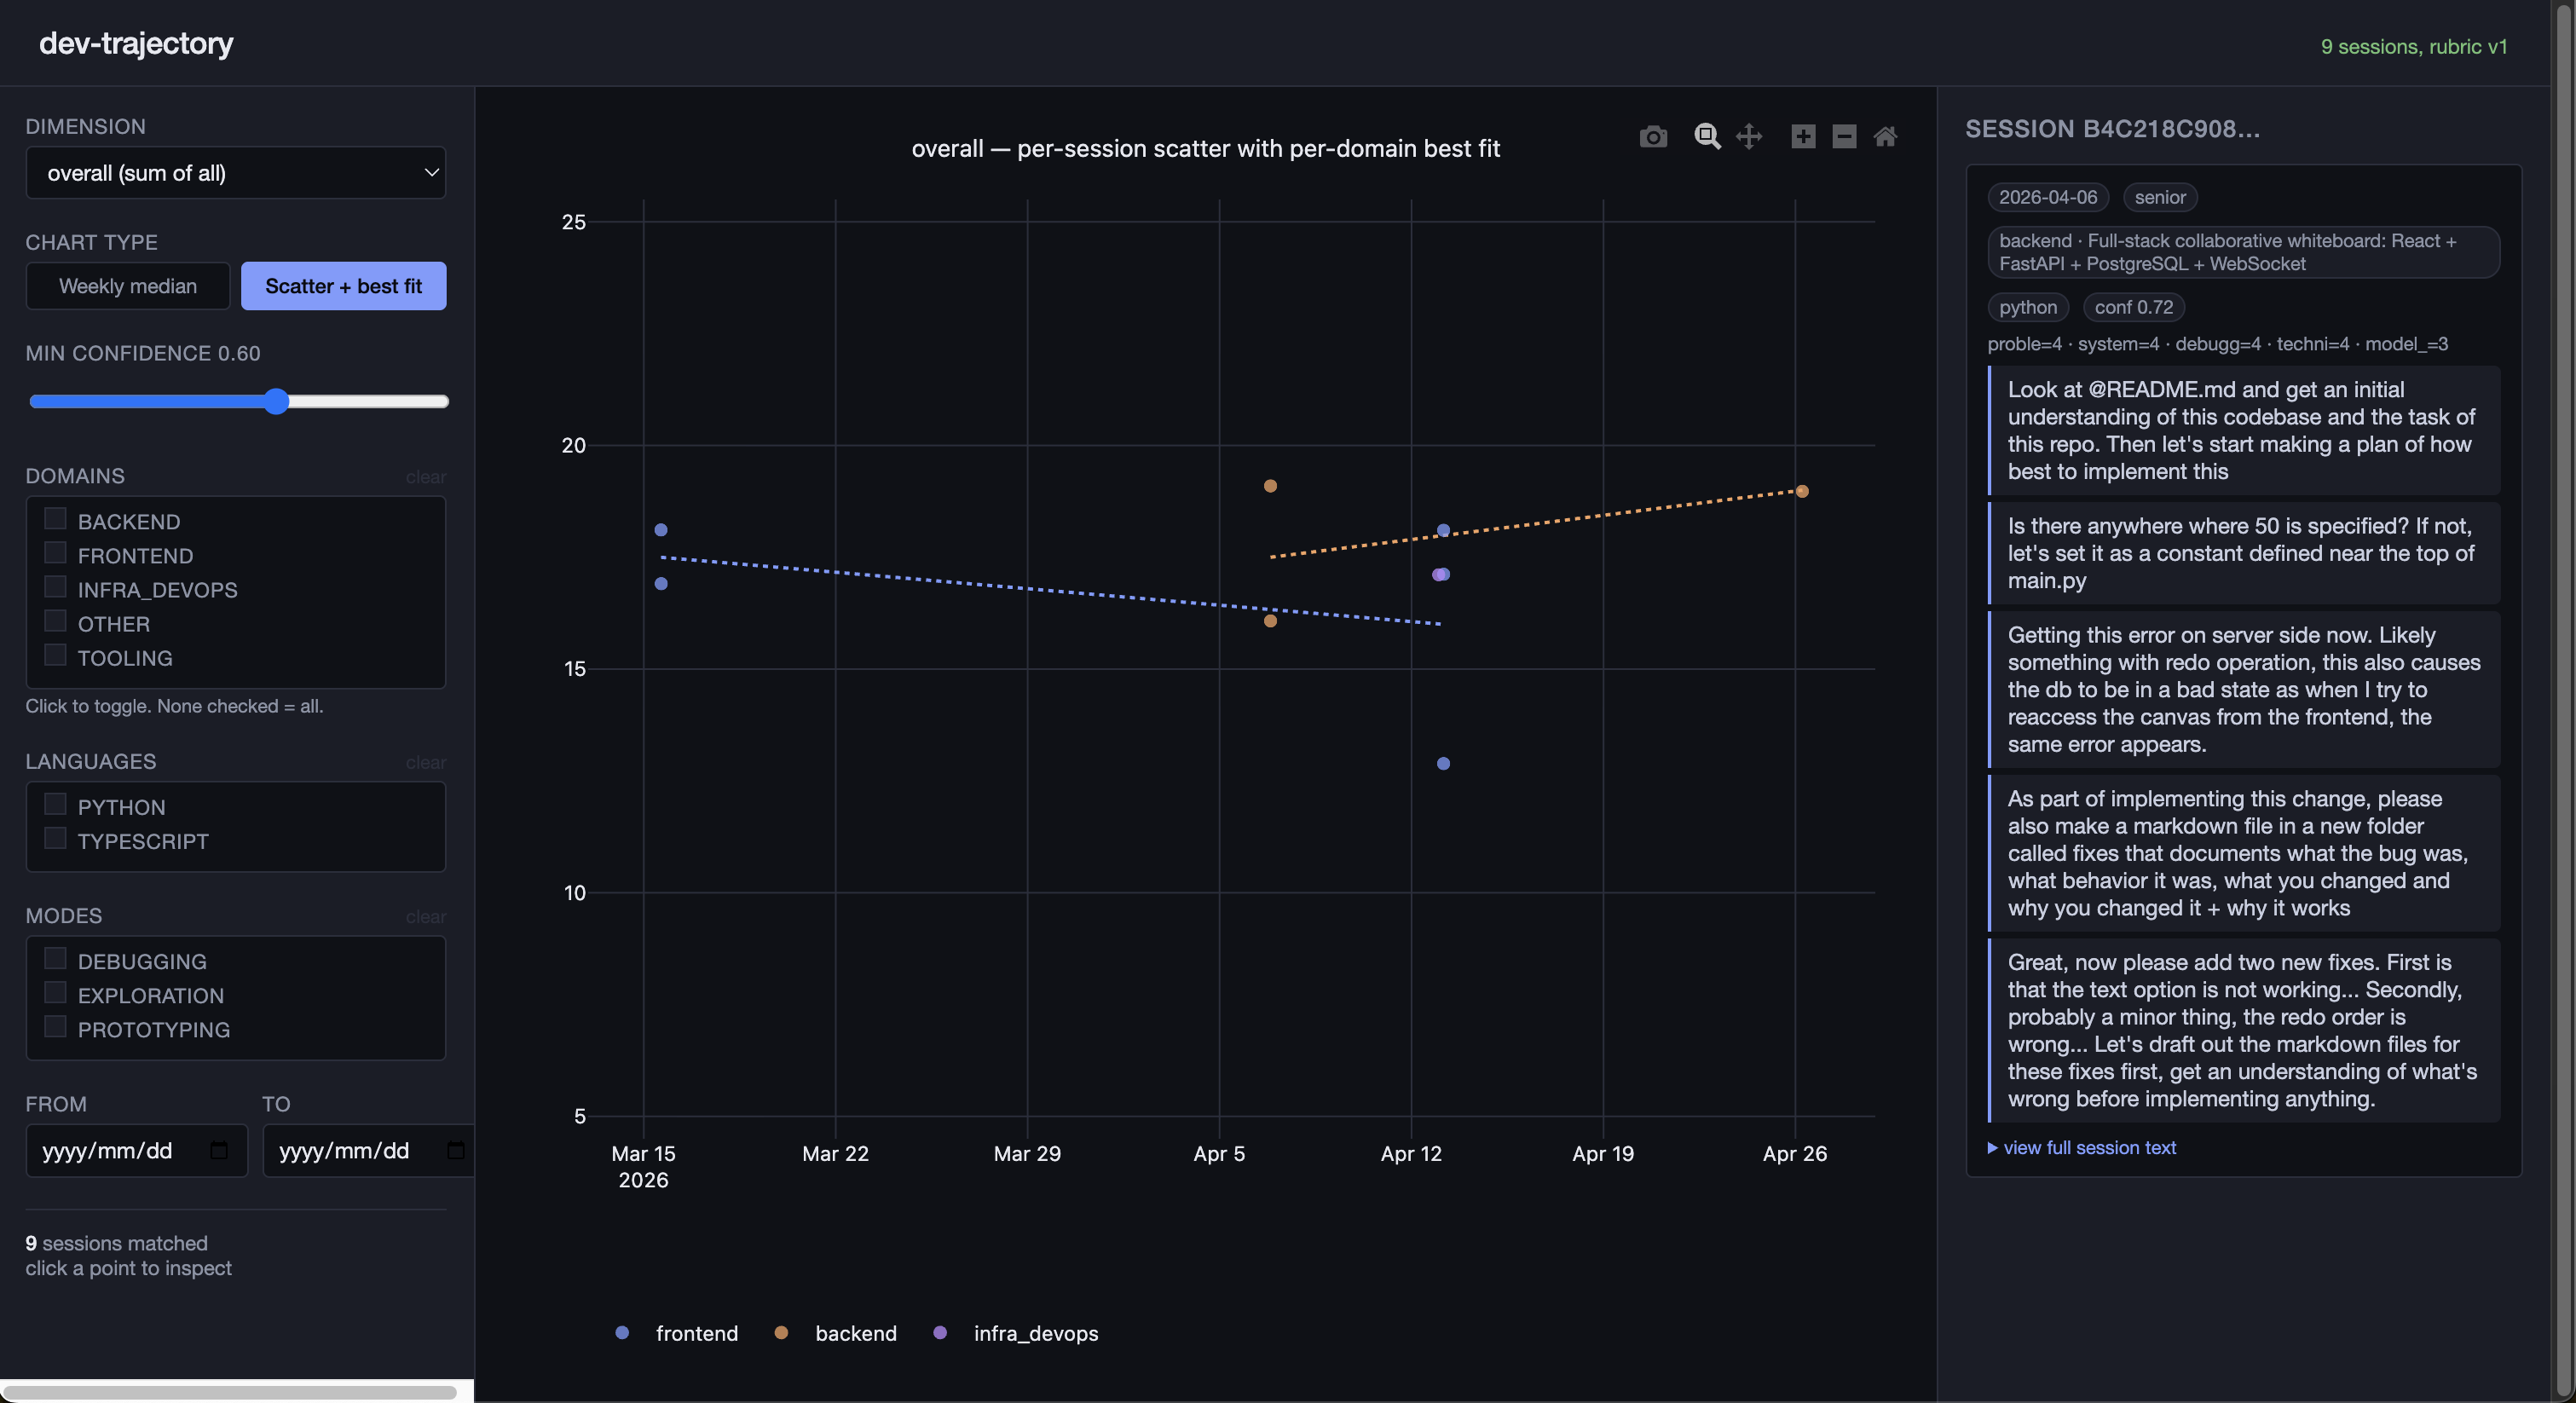Focus the TO date input field
The image size is (2576, 1403).
[x=368, y=1150]
